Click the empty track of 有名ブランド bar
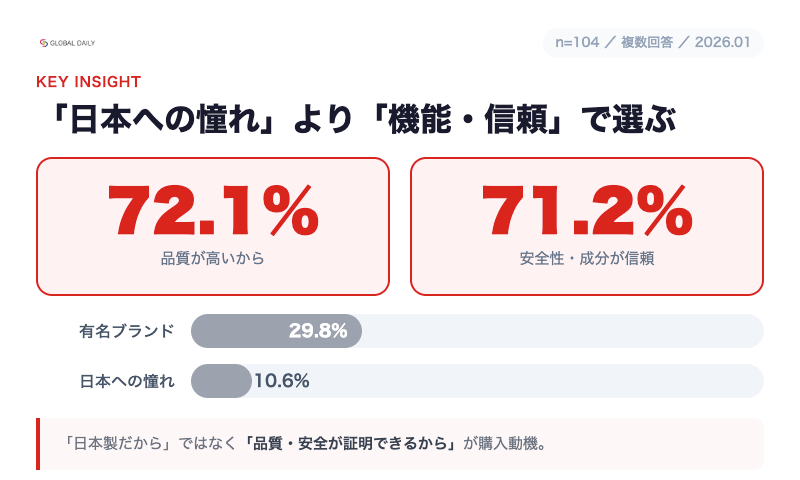The height and width of the screenshot is (480, 800). pyautogui.click(x=560, y=331)
